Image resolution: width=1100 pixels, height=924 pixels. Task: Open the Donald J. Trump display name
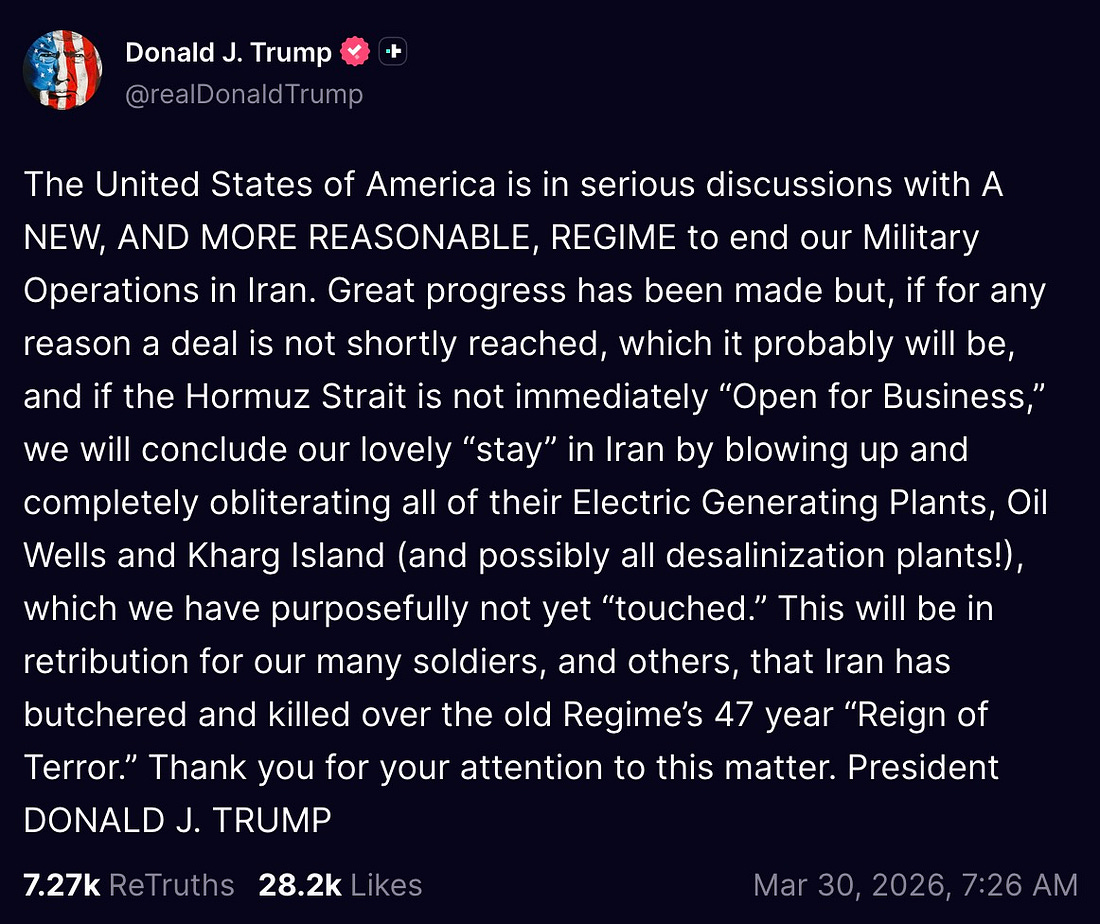point(228,53)
